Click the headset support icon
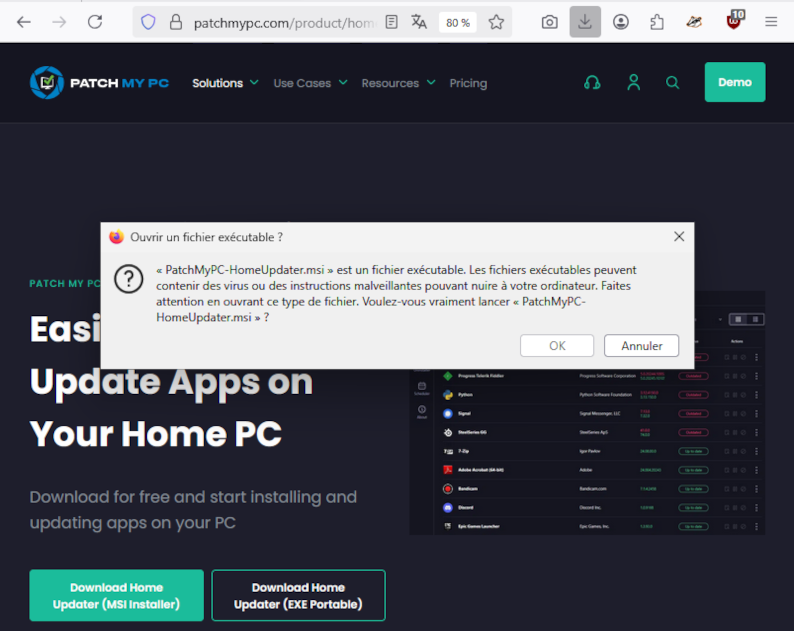Viewport: 794px width, 631px height. [x=592, y=83]
